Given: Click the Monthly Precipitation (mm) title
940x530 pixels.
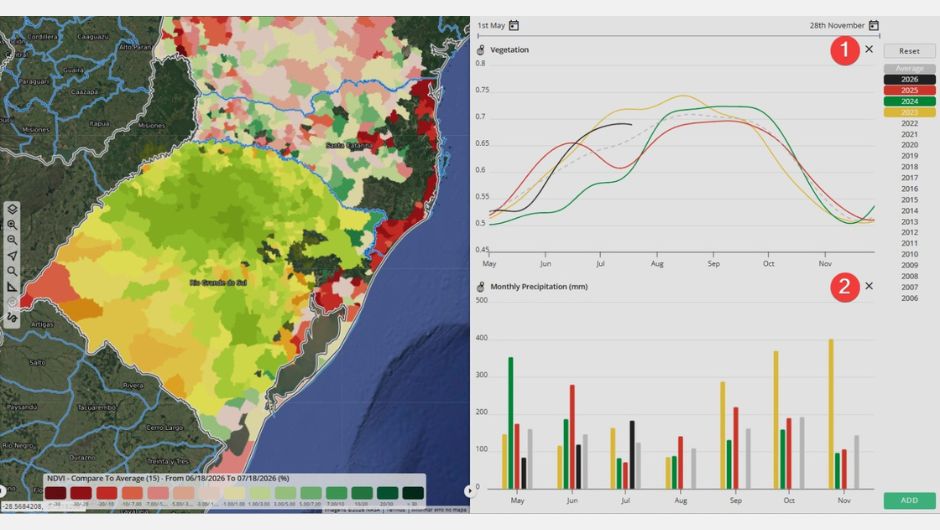Looking at the screenshot, I should (539, 287).
